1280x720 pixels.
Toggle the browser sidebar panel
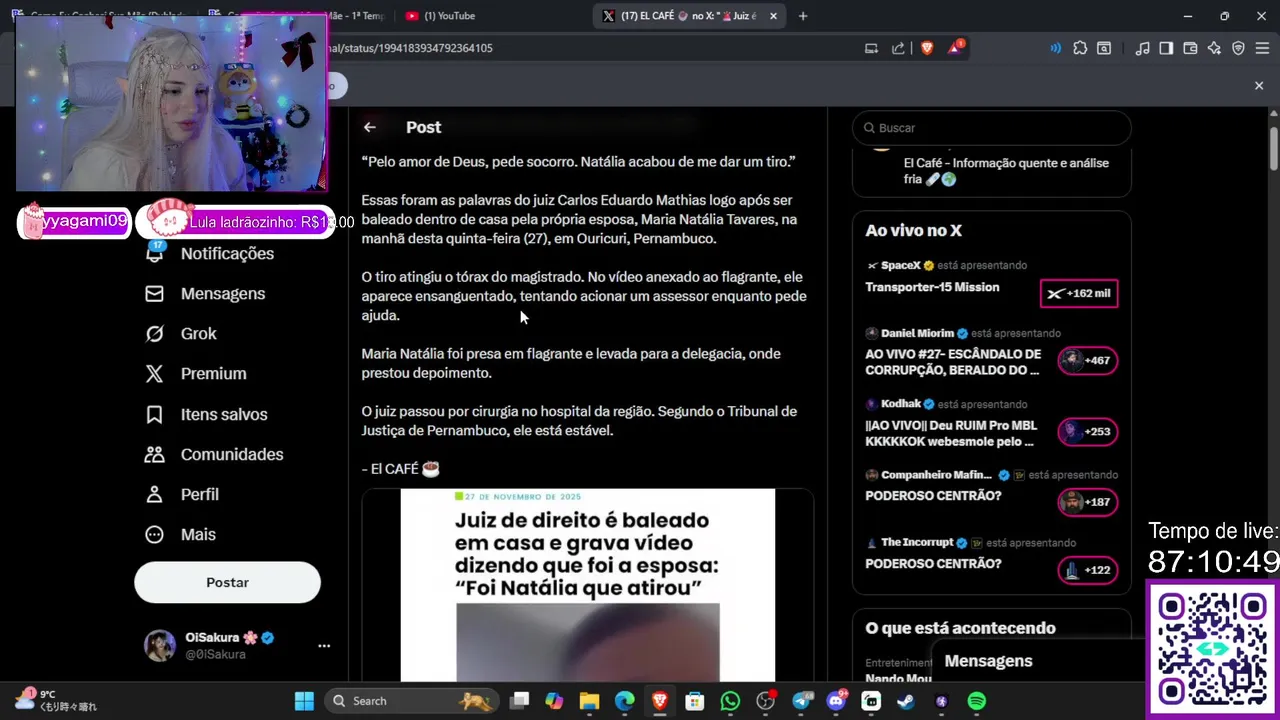pyautogui.click(x=1166, y=48)
